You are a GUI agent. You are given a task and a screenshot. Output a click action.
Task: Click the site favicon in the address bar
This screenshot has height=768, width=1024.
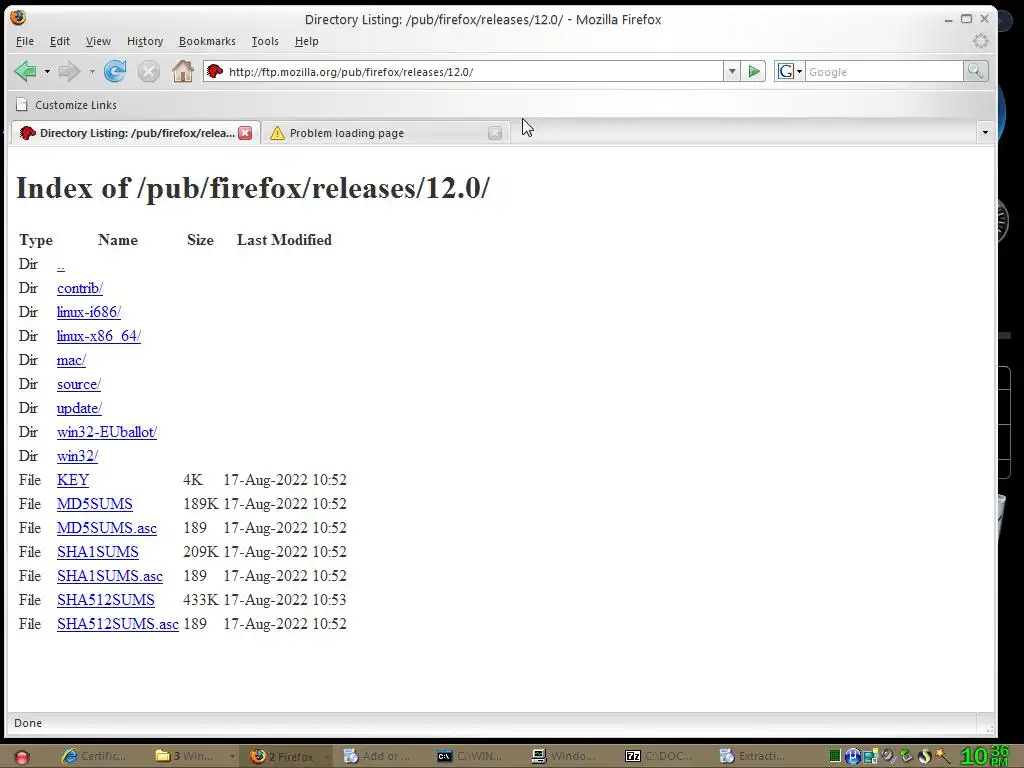(x=215, y=71)
